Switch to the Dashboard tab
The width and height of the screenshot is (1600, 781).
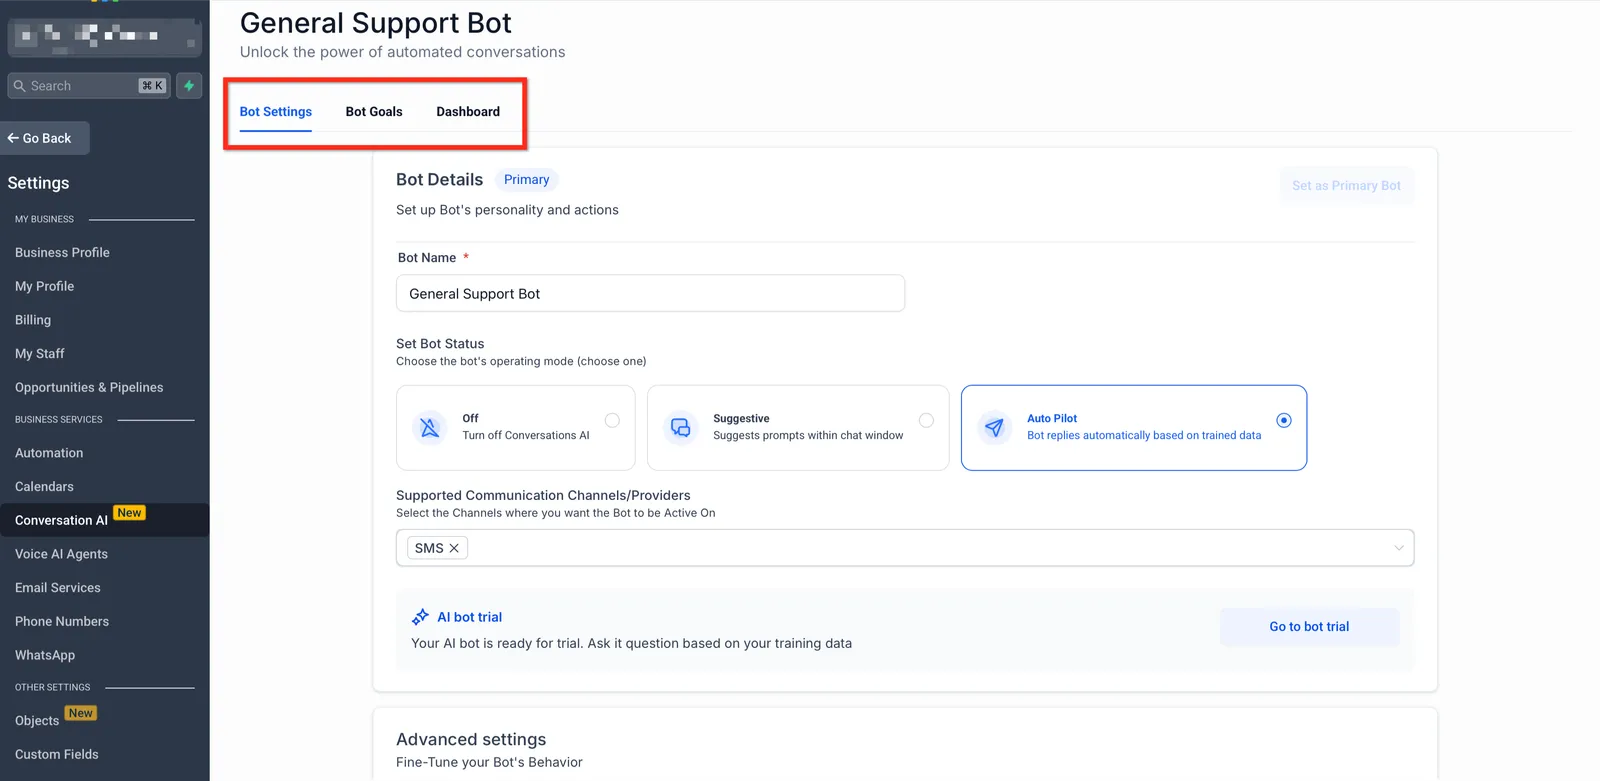click(x=468, y=112)
